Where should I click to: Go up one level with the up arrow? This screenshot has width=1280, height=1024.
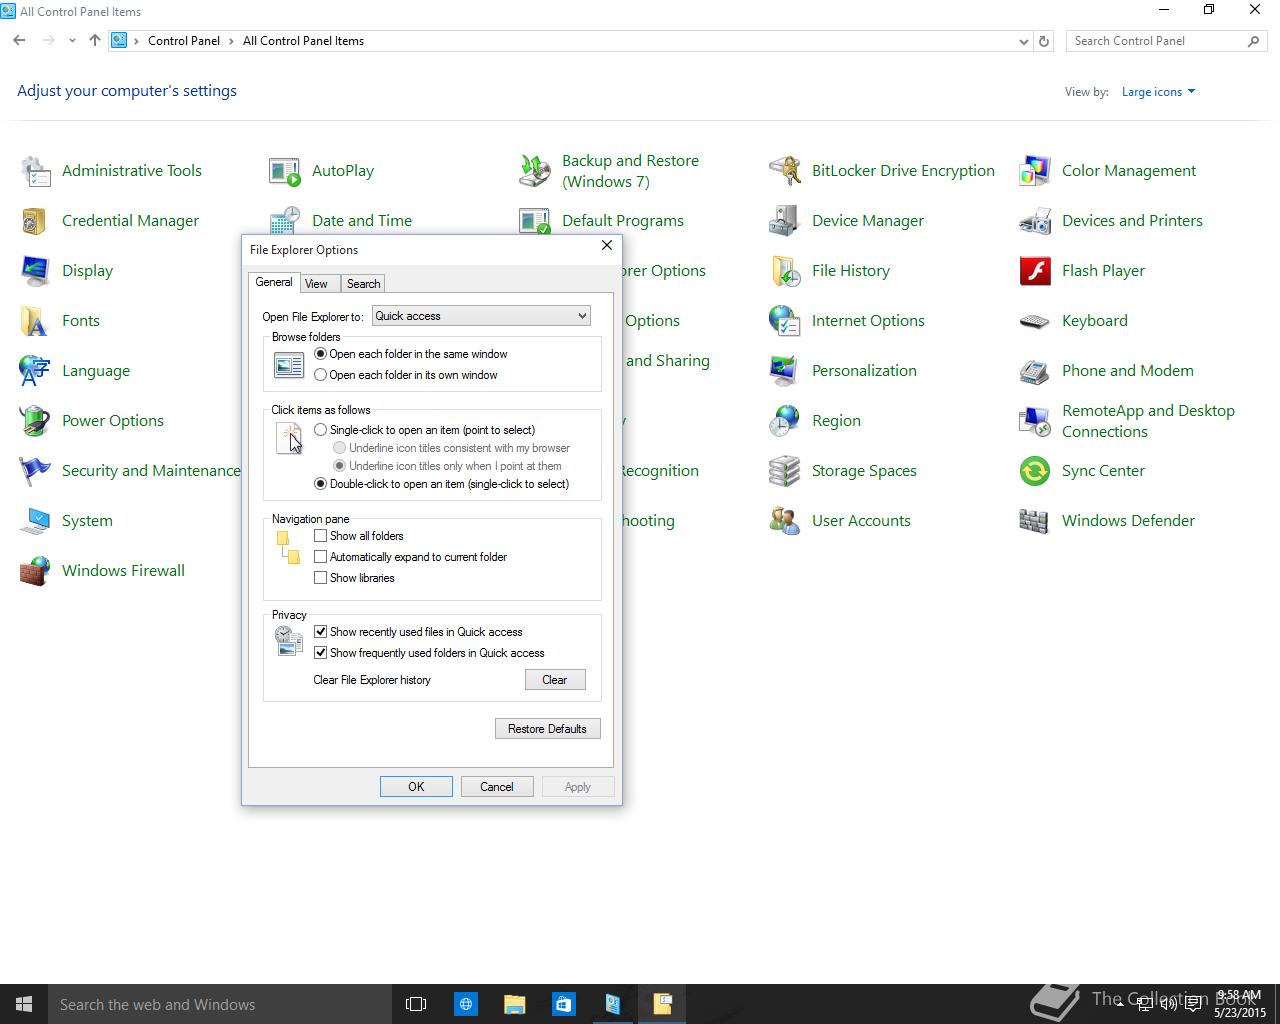click(x=95, y=41)
